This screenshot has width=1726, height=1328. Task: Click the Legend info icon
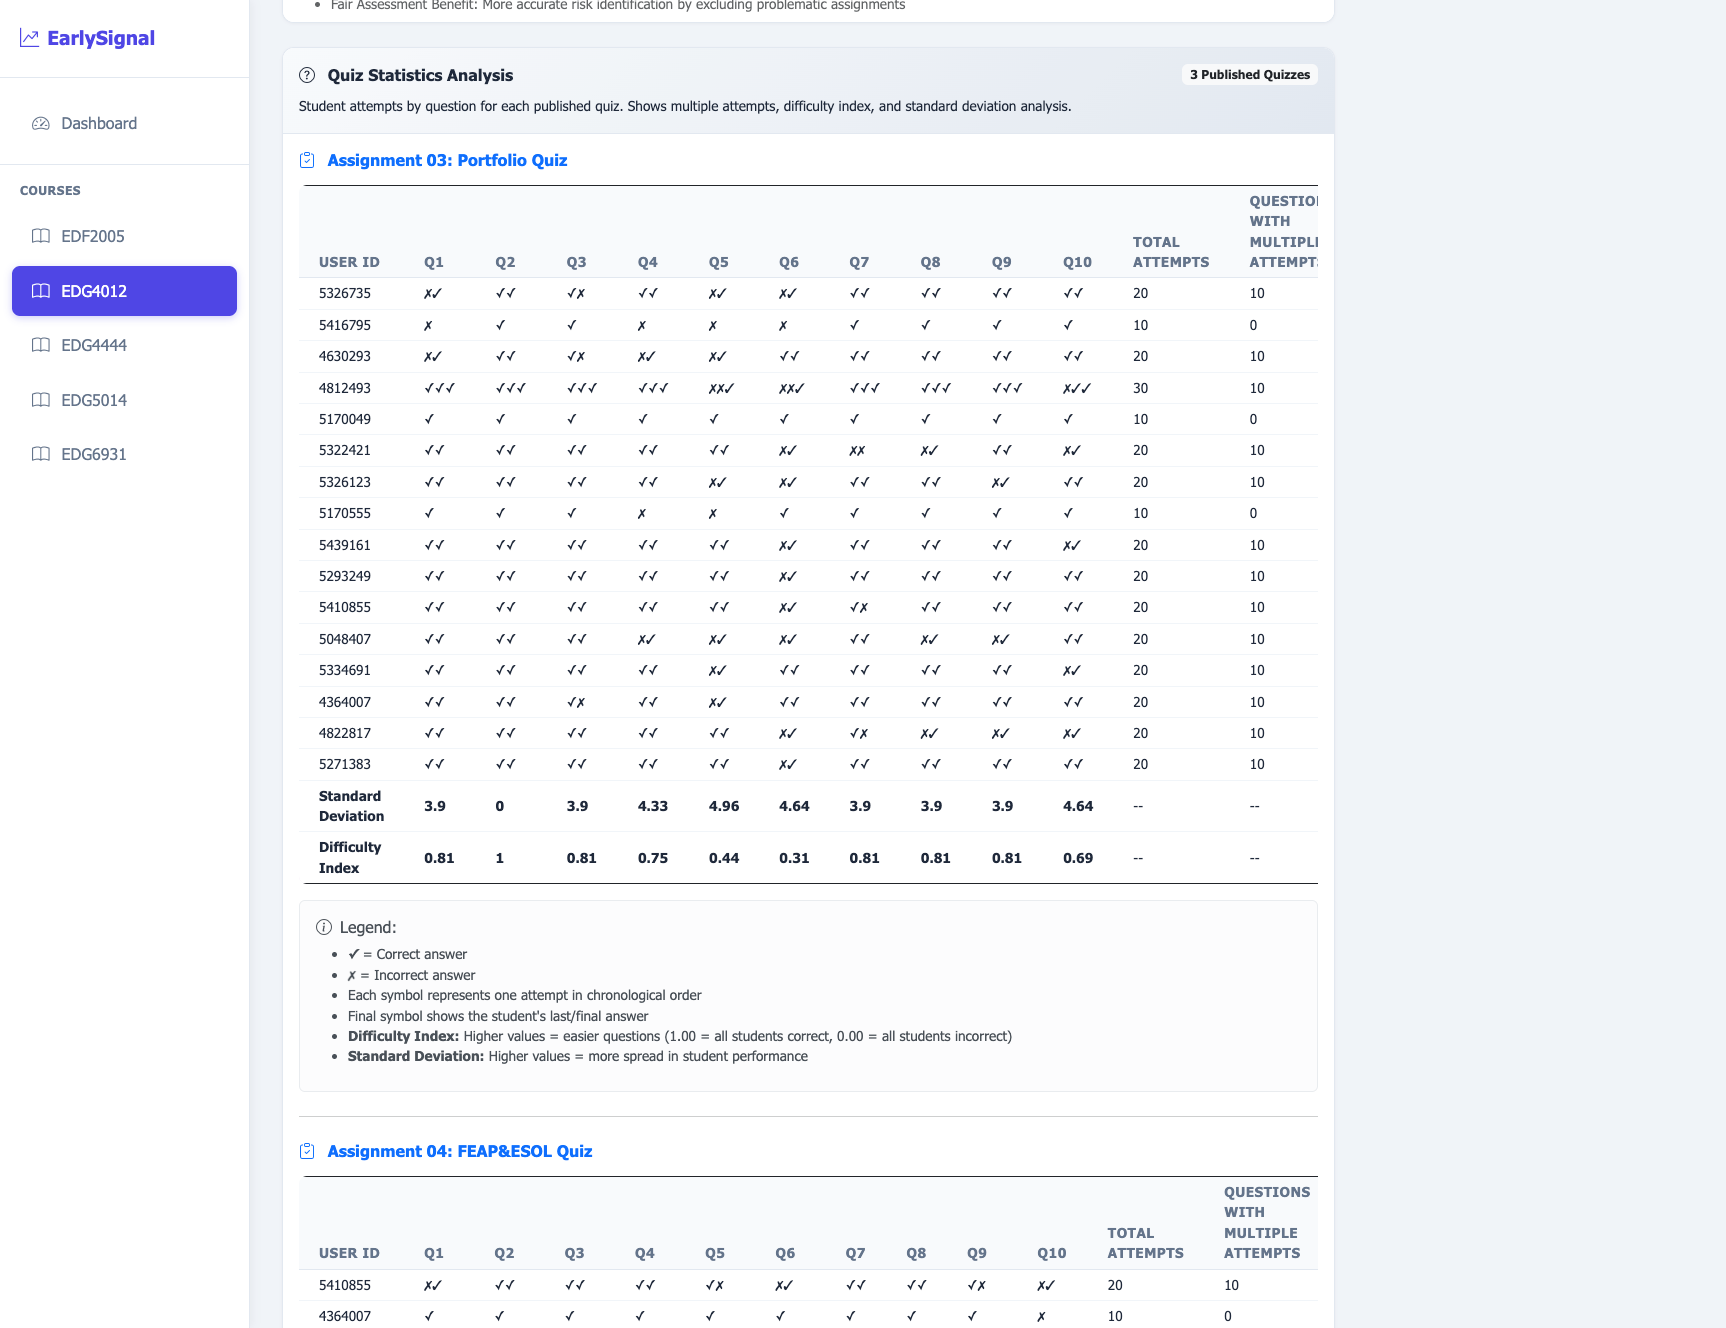324,927
